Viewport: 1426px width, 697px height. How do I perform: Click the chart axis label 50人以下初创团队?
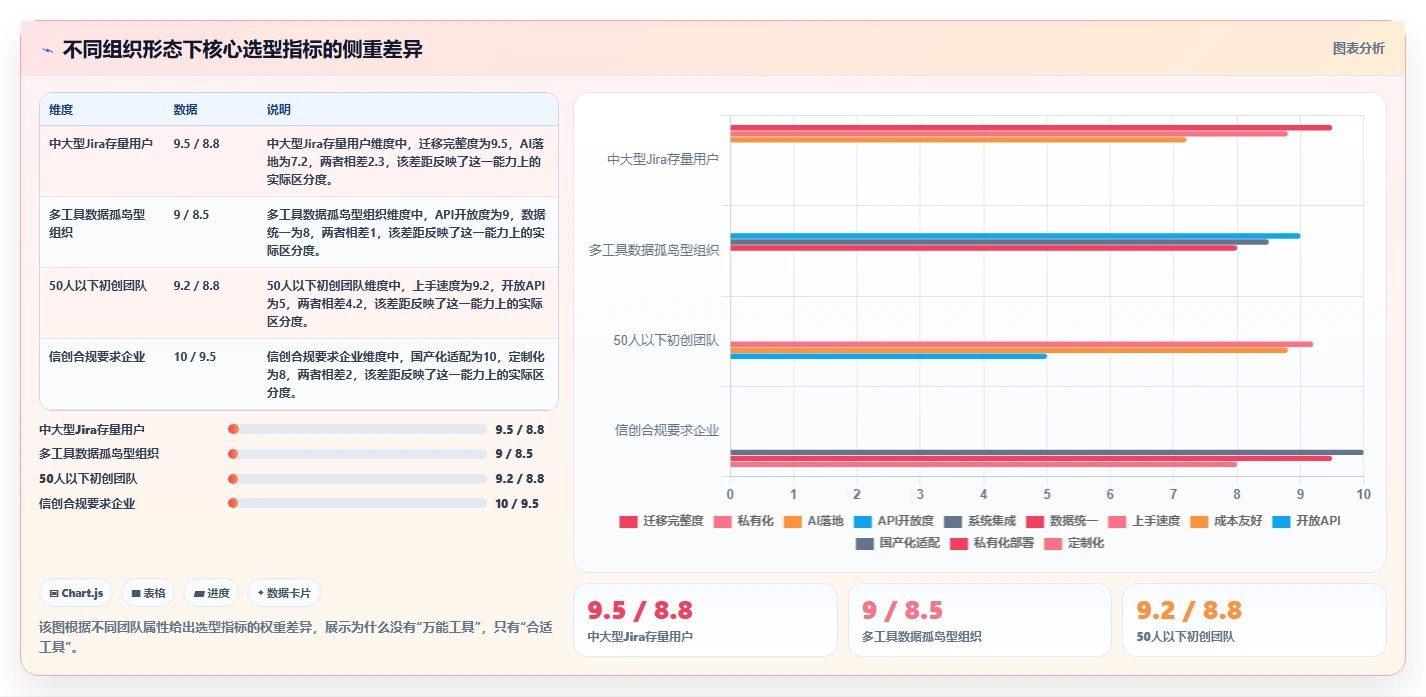coord(666,340)
